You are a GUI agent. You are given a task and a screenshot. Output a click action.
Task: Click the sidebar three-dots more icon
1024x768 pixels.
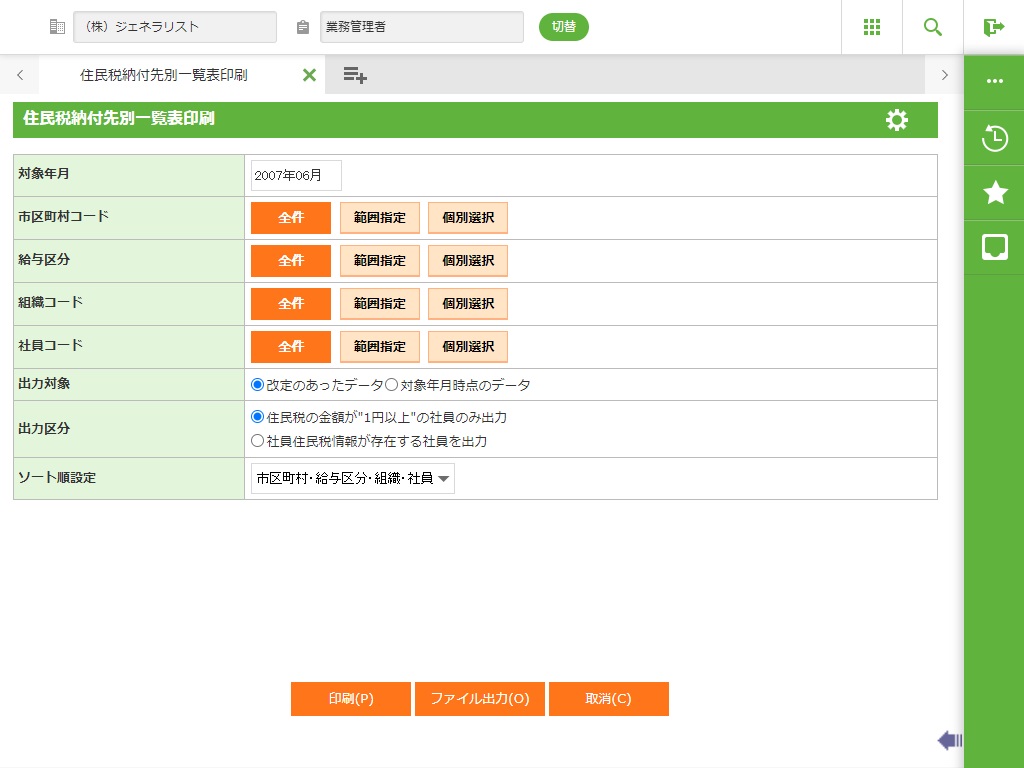point(995,82)
